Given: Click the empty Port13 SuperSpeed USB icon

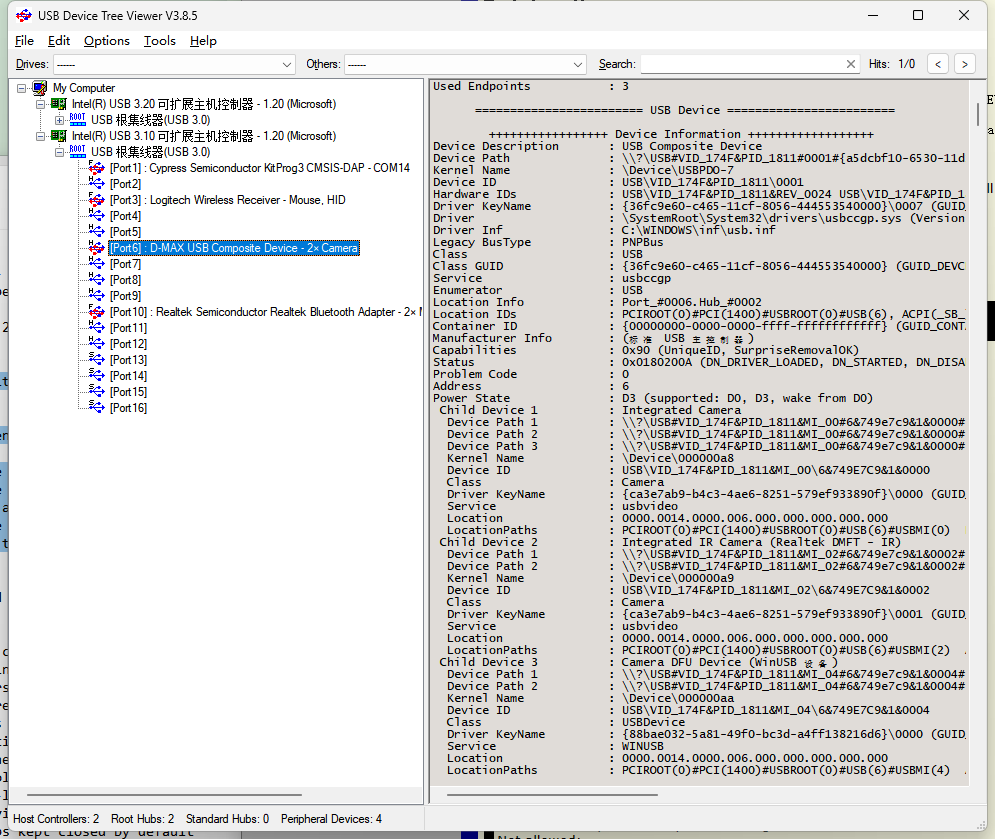Looking at the screenshot, I should (96, 360).
